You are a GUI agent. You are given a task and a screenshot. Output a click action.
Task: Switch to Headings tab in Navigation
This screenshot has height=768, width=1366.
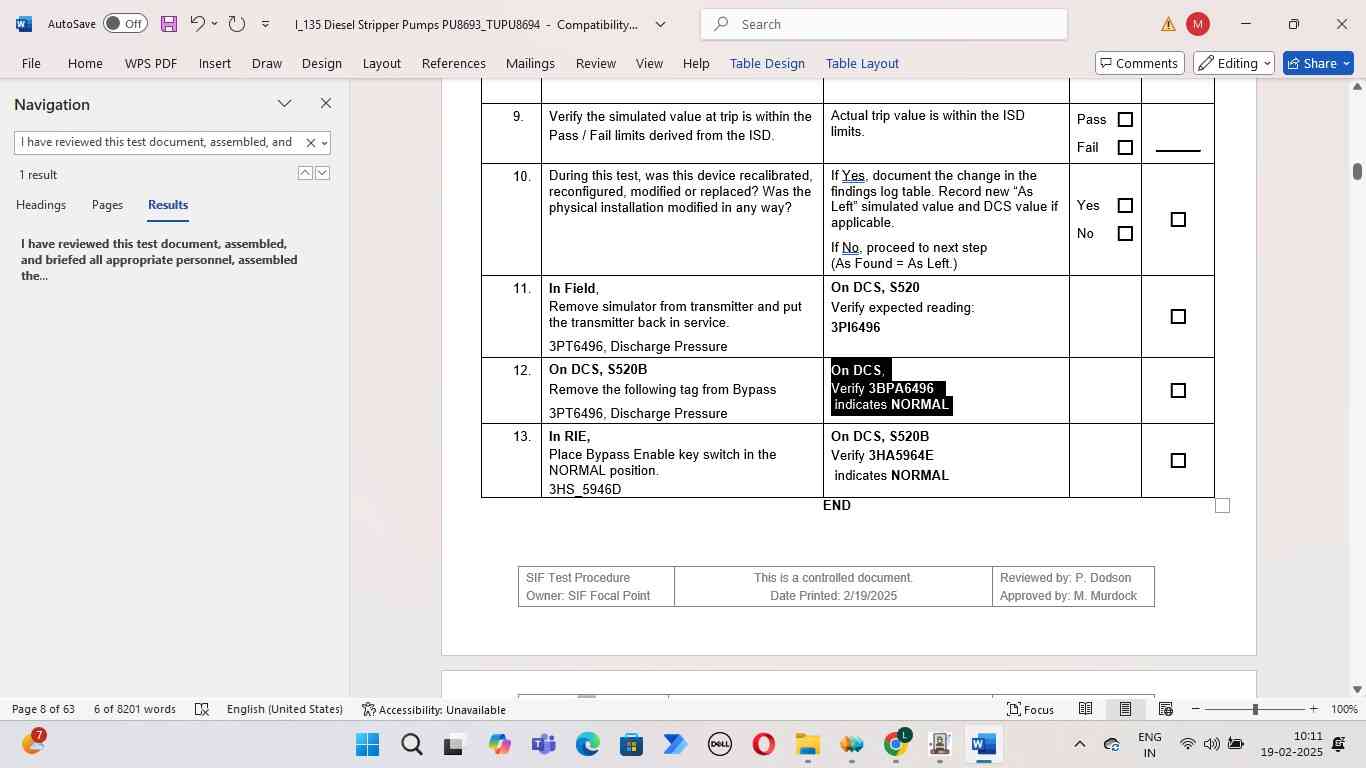pyautogui.click(x=41, y=205)
